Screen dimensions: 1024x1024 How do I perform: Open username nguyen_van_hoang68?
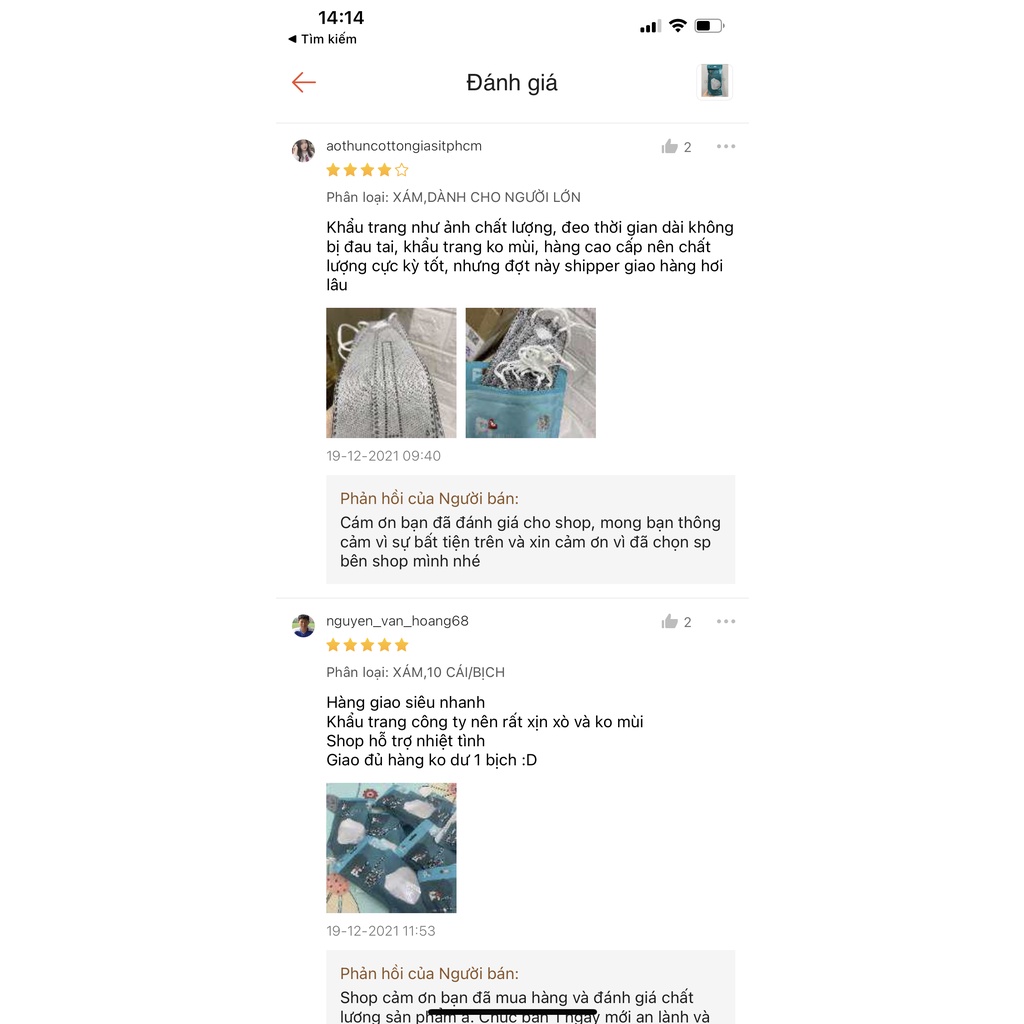[x=397, y=620]
